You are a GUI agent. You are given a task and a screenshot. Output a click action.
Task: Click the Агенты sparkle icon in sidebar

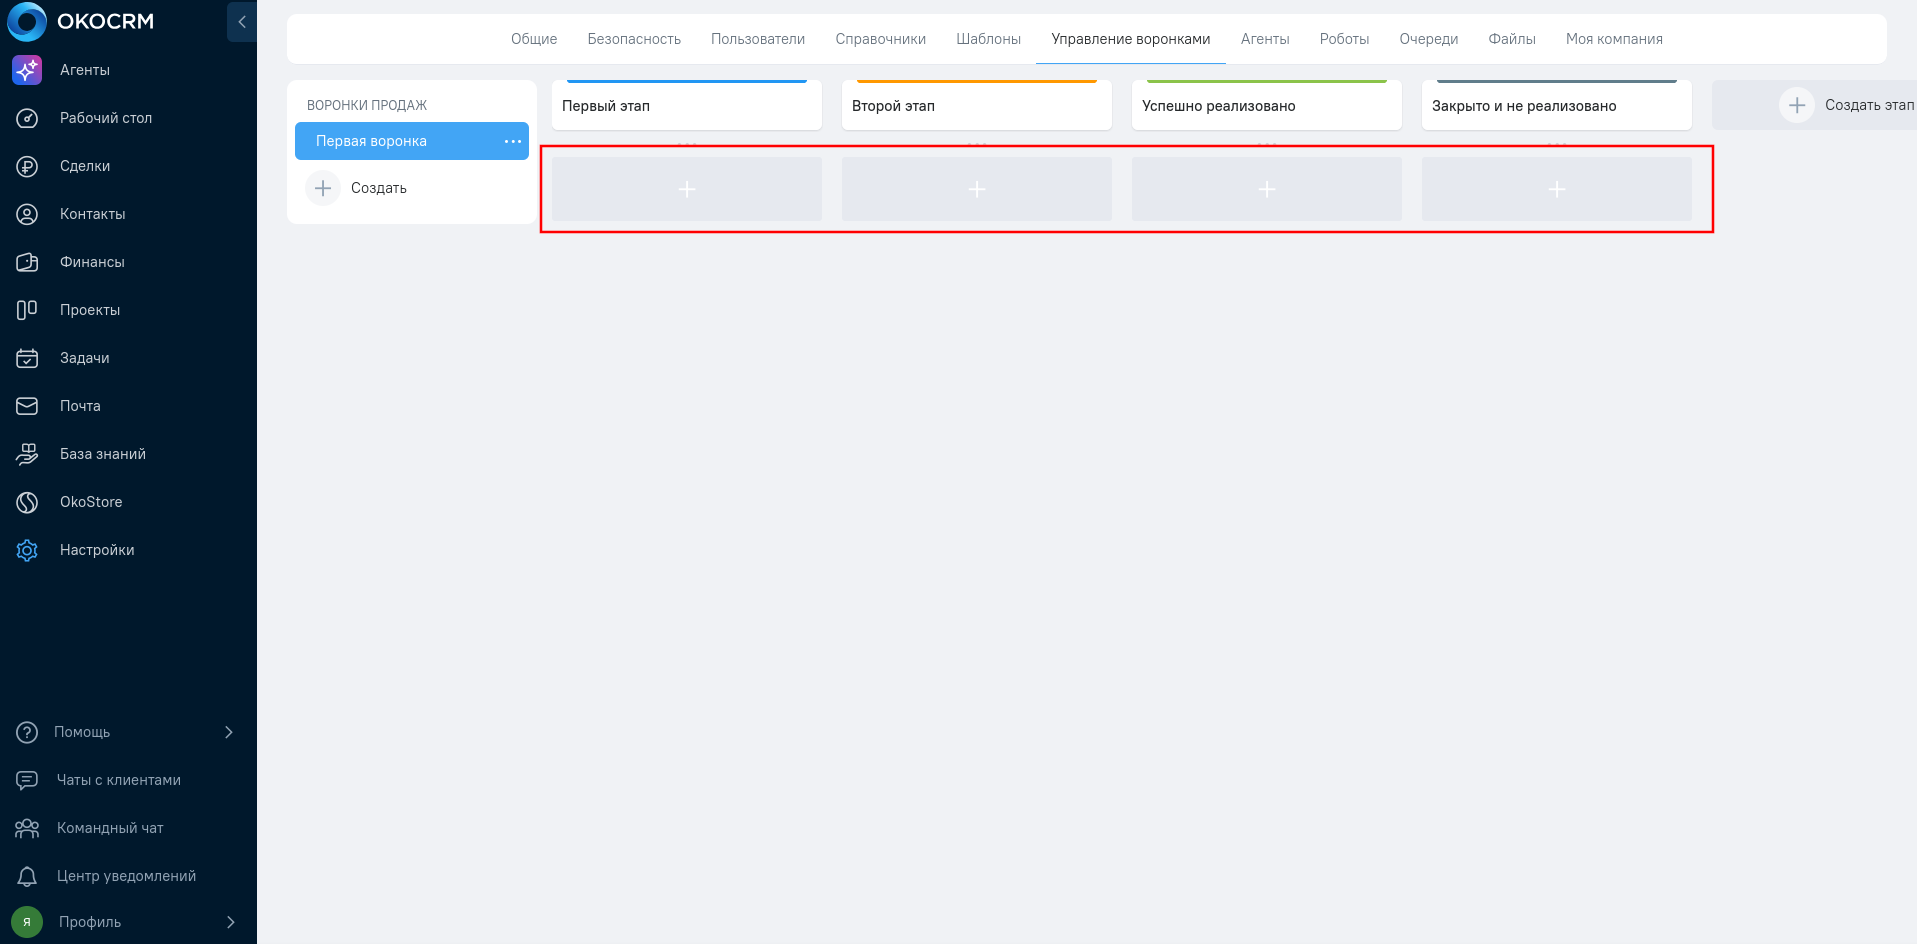click(27, 70)
